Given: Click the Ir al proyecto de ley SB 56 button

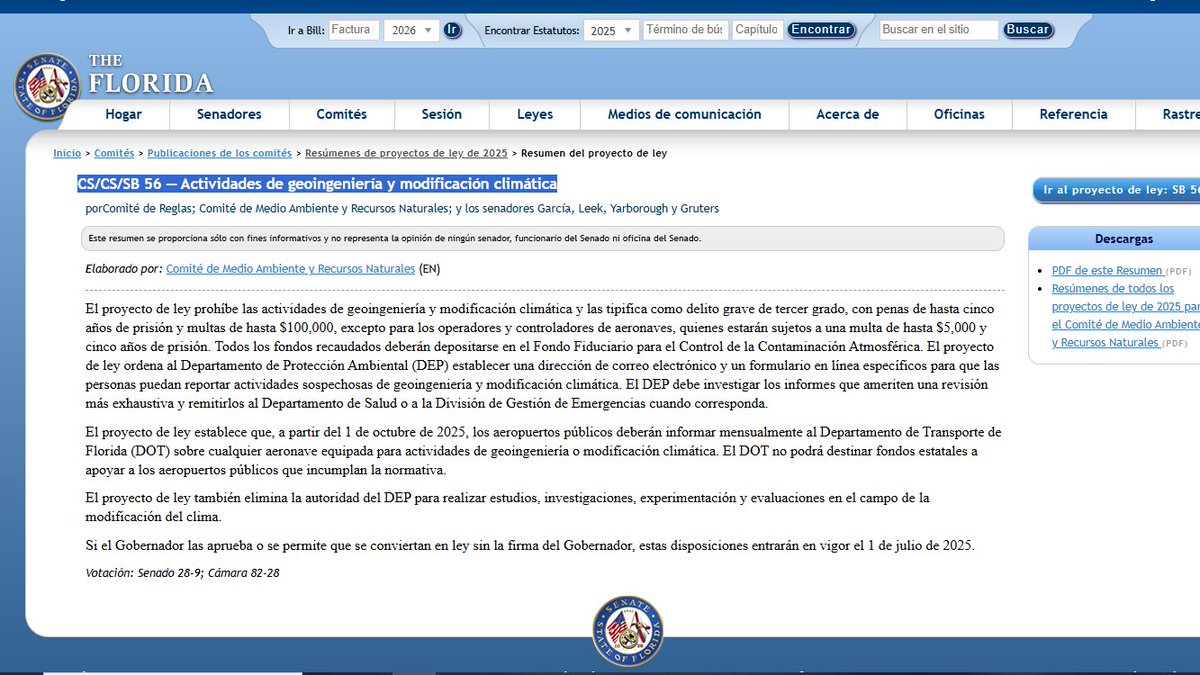Looking at the screenshot, I should (1116, 190).
